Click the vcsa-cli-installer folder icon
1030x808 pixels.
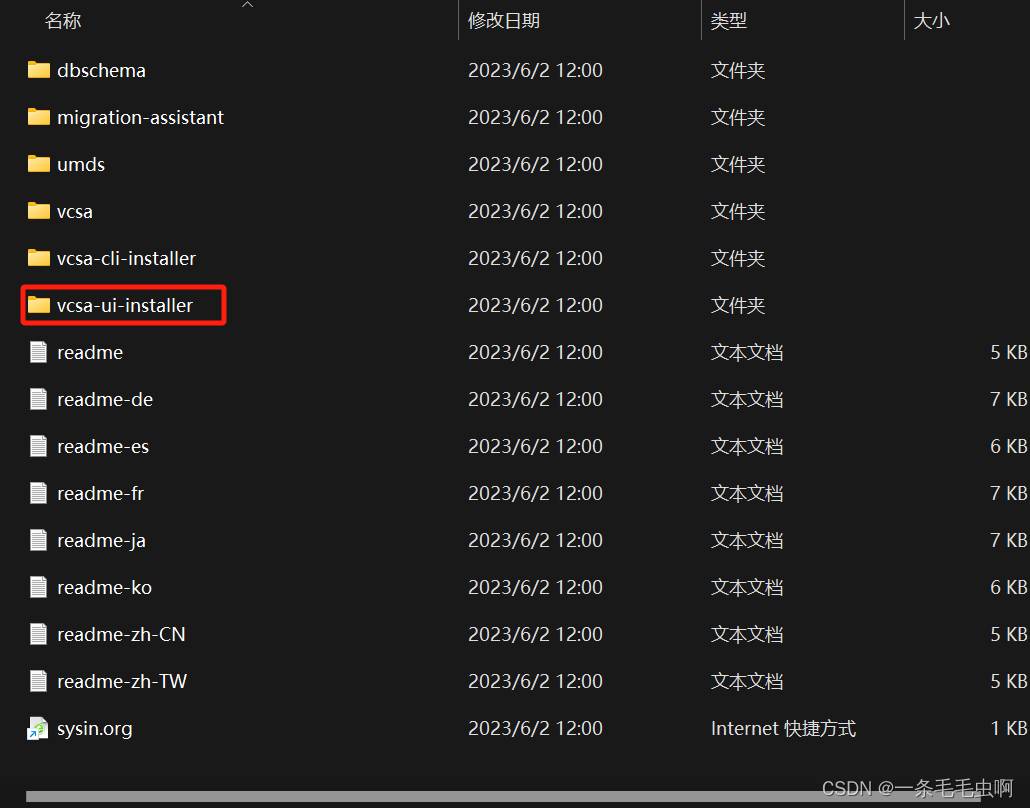click(x=39, y=258)
